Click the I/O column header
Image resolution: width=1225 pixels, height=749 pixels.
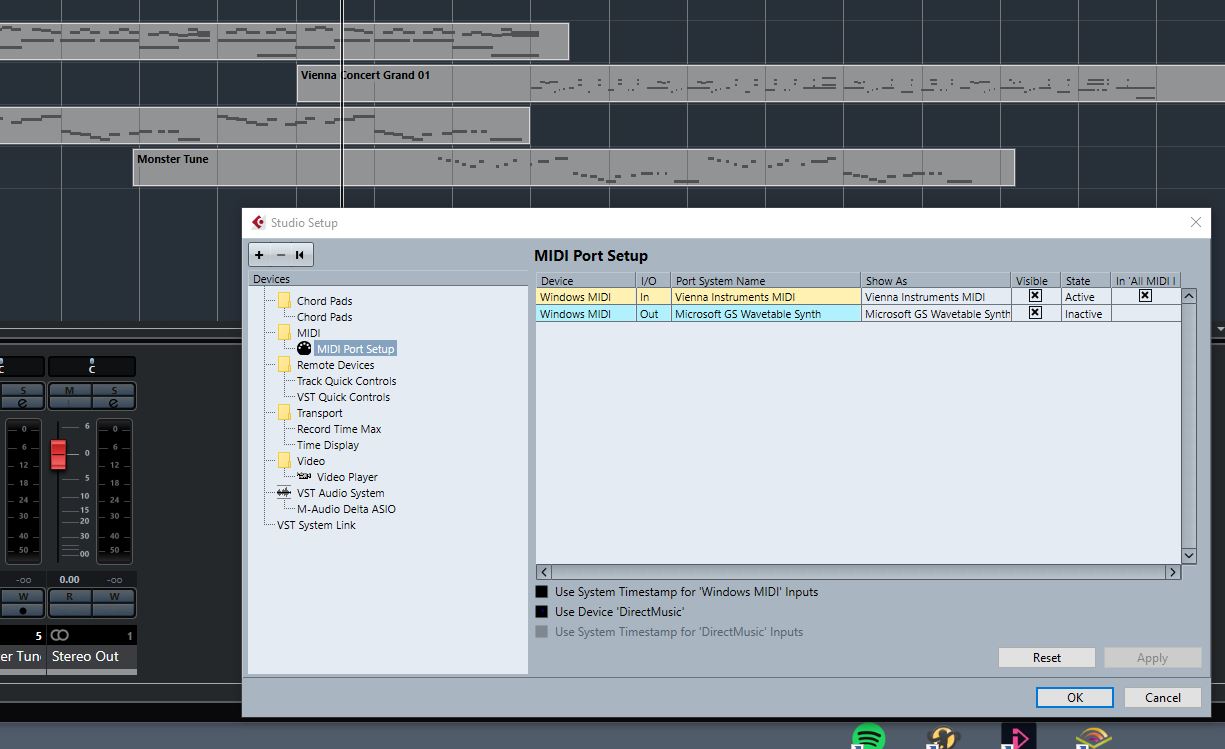(x=653, y=281)
